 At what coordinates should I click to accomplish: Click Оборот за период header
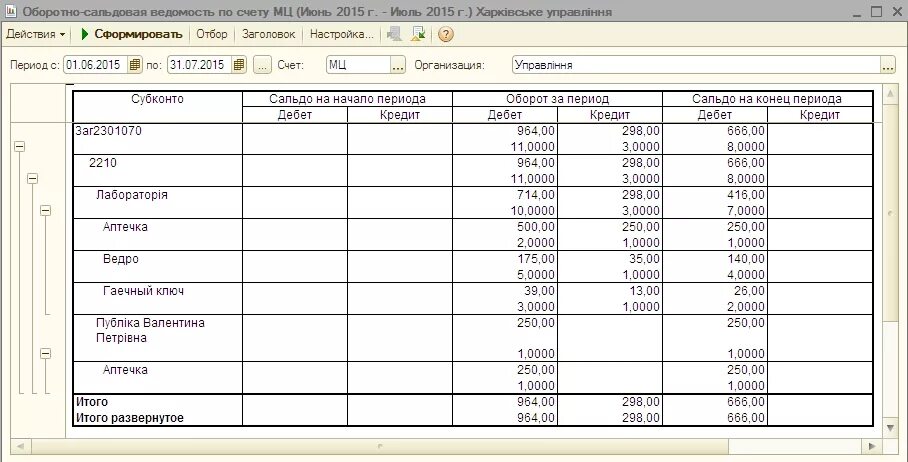(x=557, y=98)
